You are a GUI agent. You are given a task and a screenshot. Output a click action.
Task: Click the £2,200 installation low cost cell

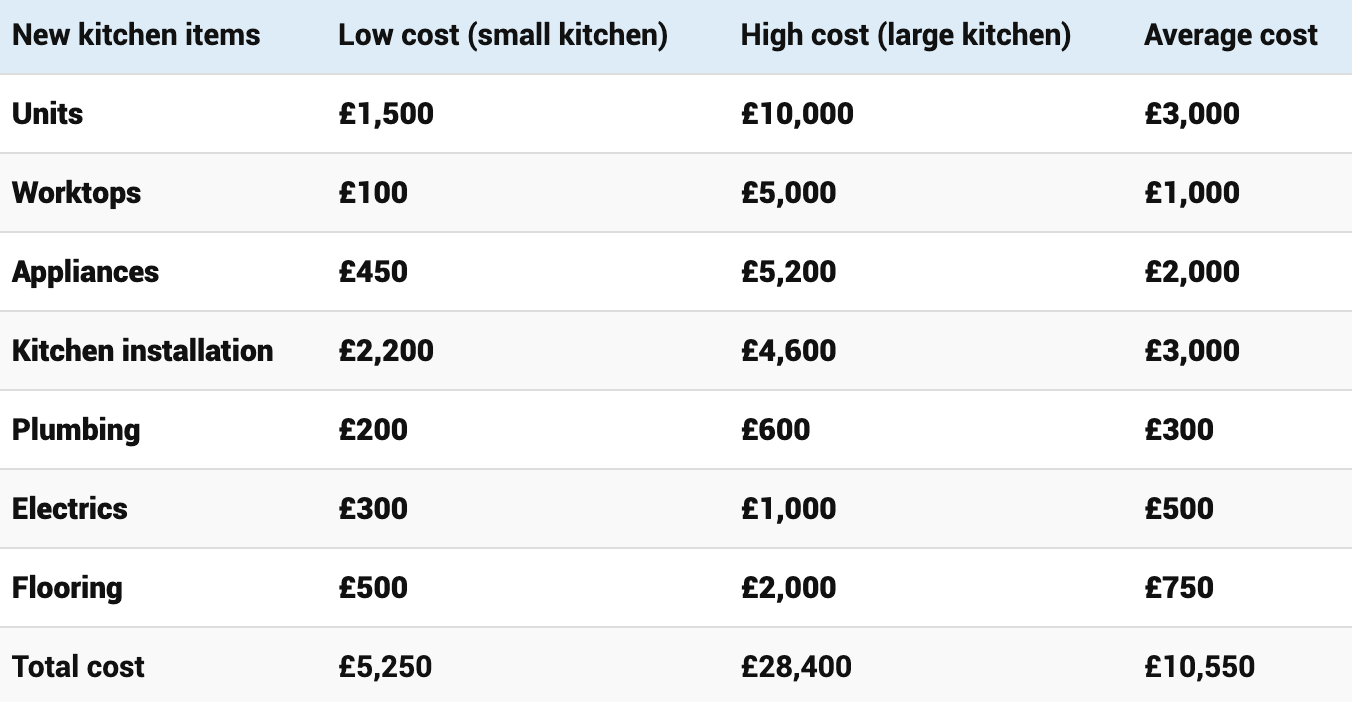(x=386, y=350)
